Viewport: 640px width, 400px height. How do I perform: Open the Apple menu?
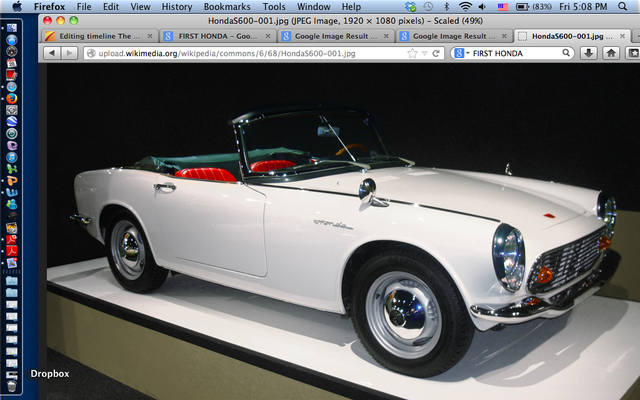tap(17, 7)
